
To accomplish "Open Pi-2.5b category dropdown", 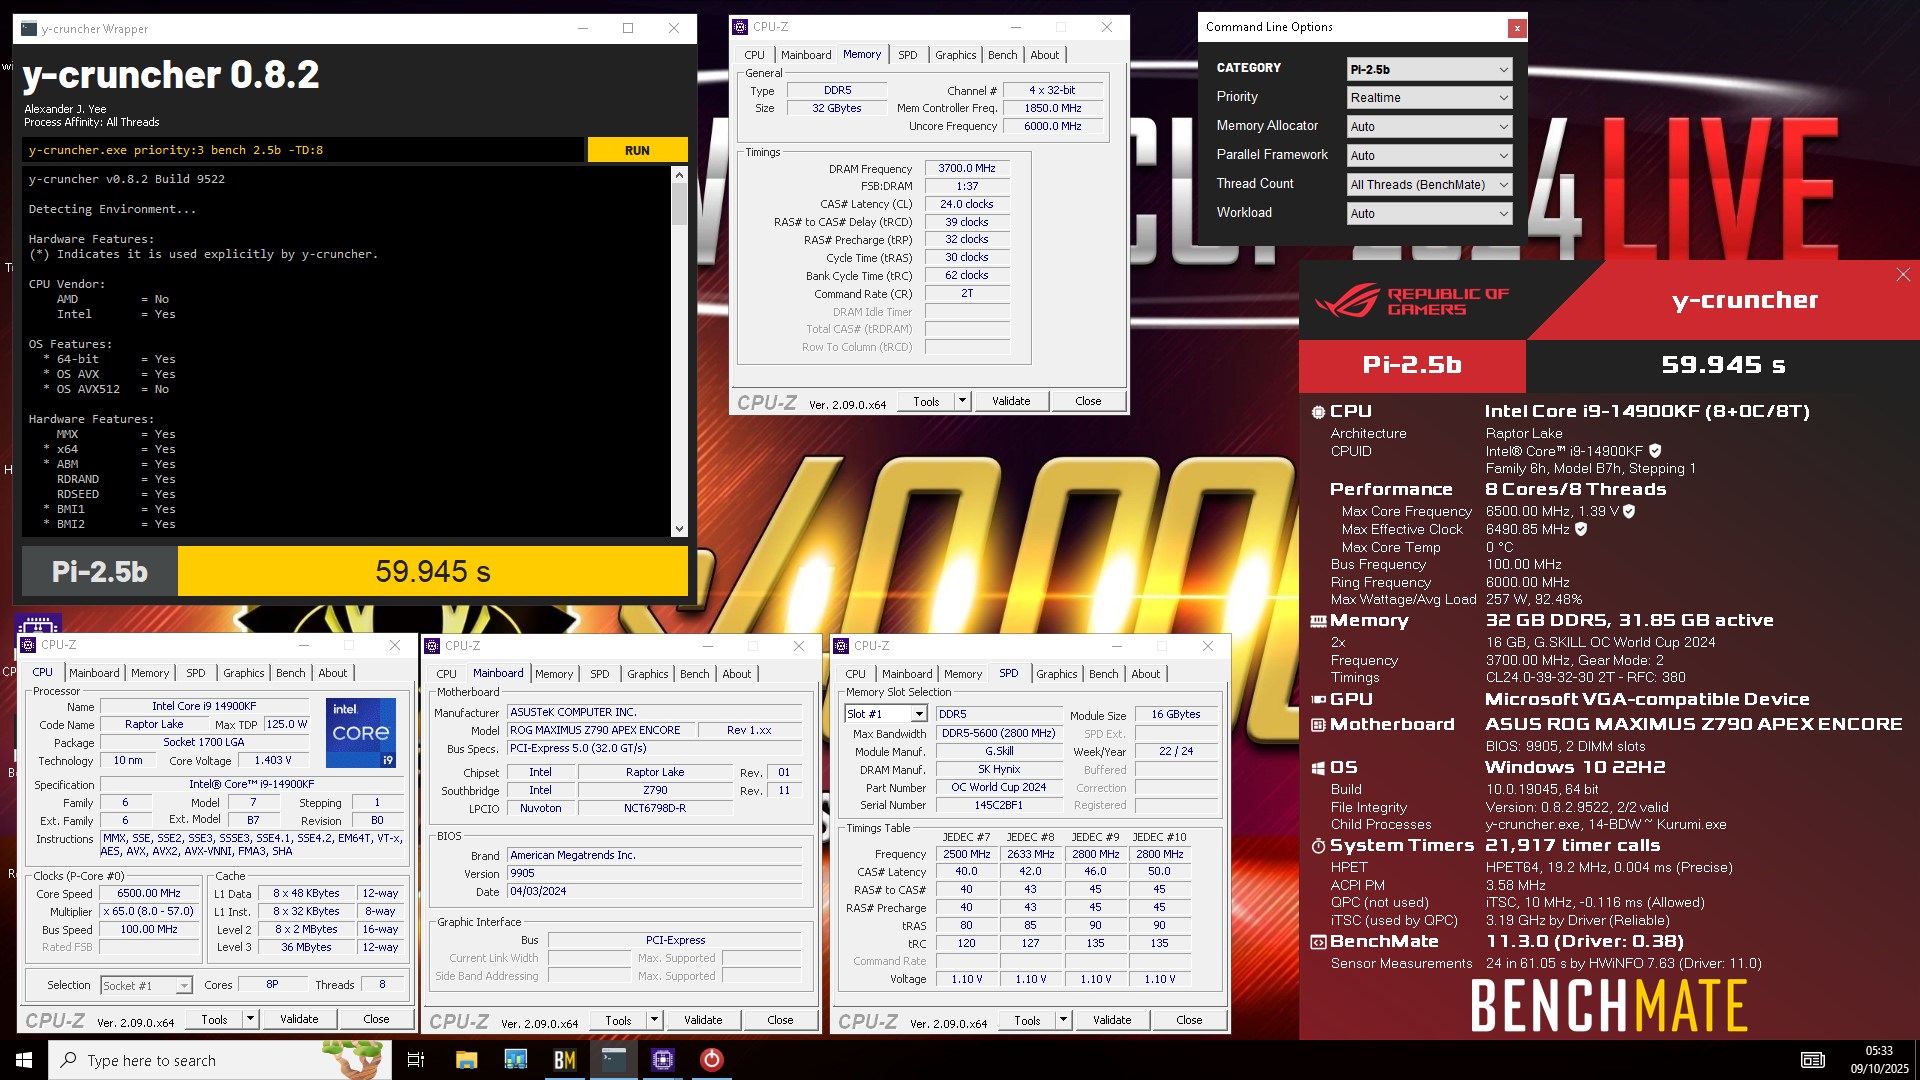I will tap(1429, 69).
